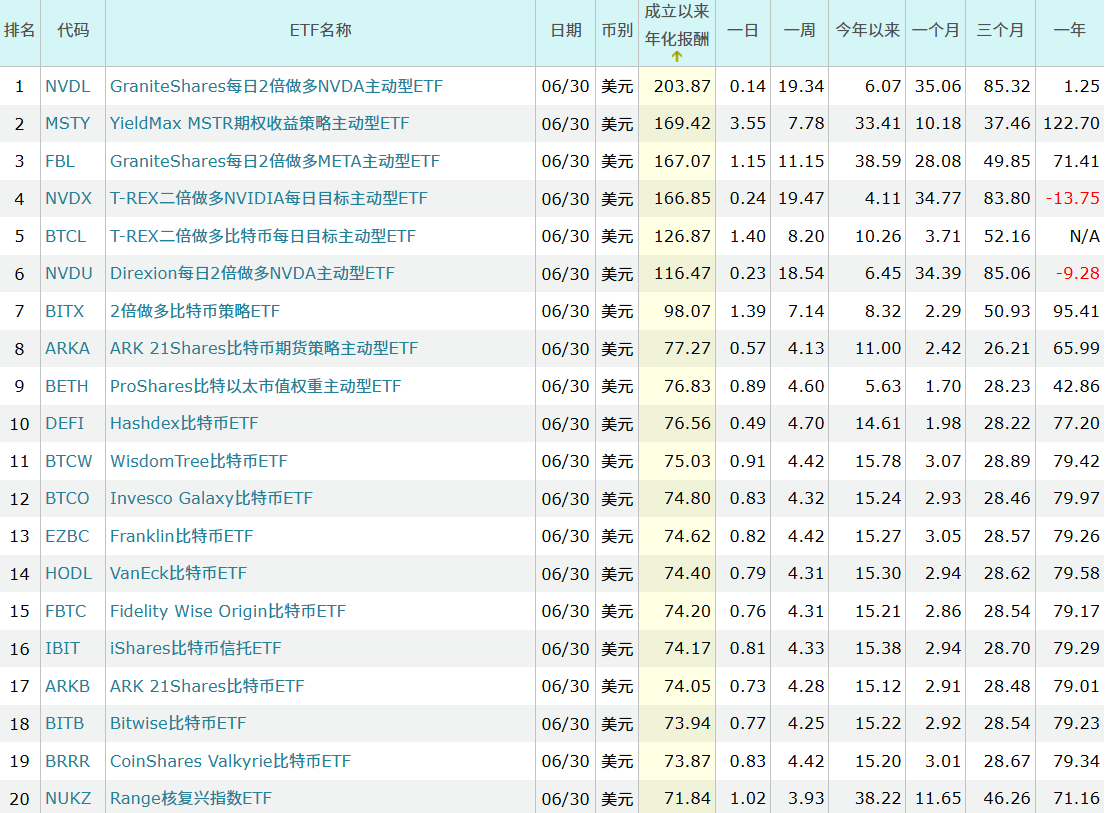Open ProShares比特以太市值权重主动型ETF link

click(x=255, y=386)
